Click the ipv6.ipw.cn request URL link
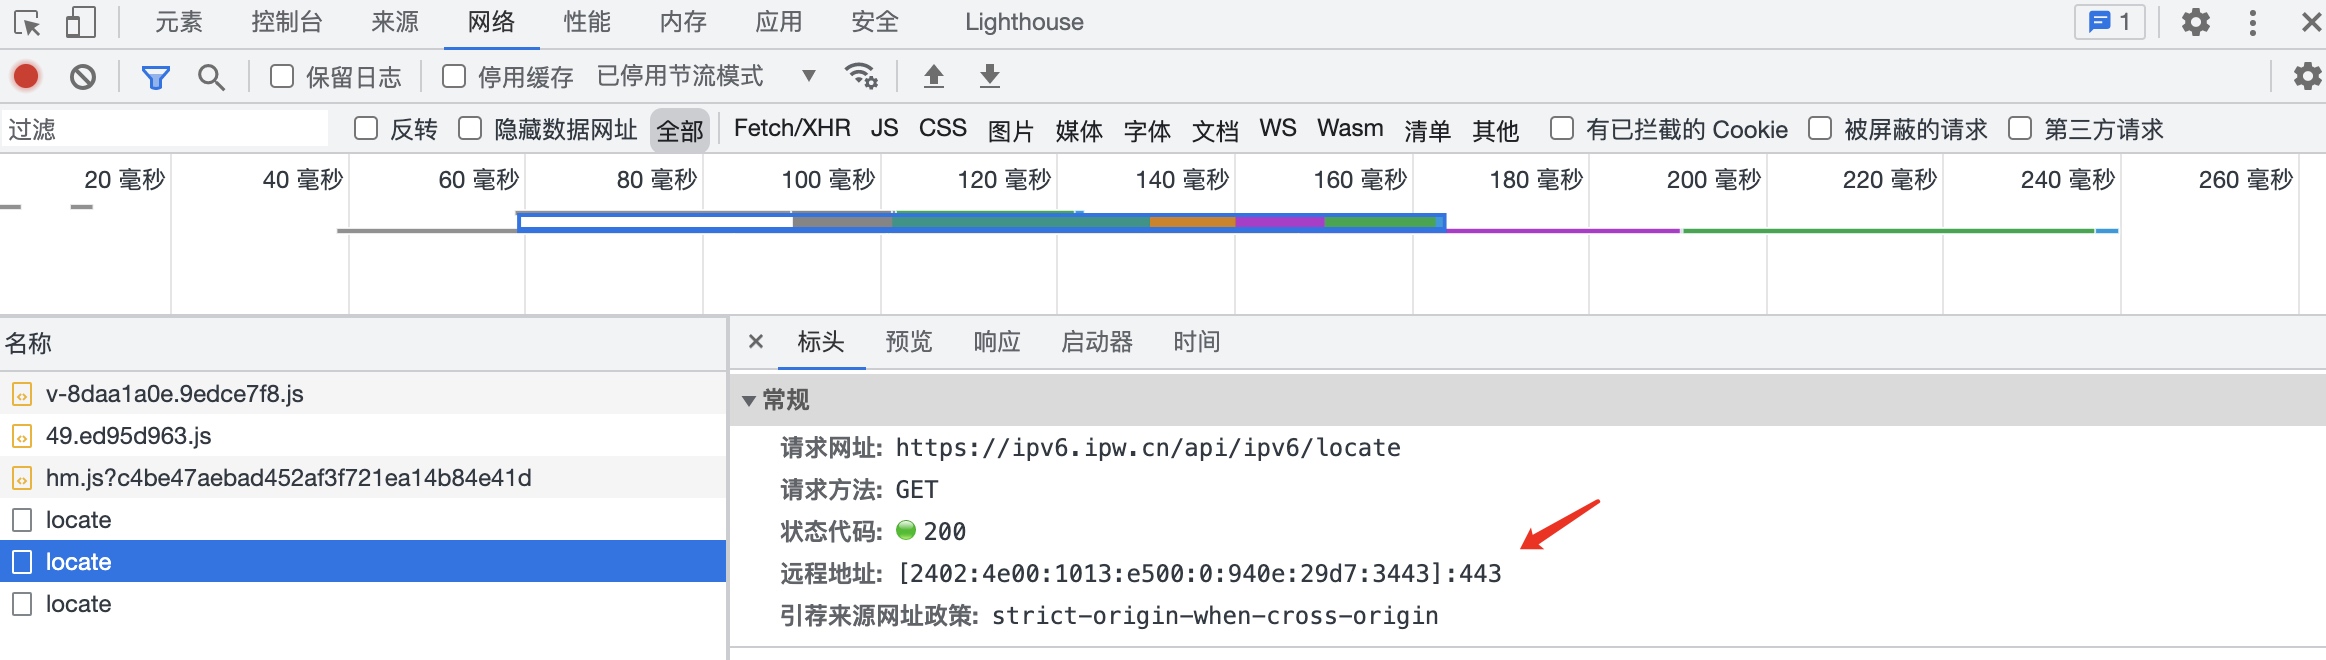The width and height of the screenshot is (2326, 660). click(x=1147, y=447)
